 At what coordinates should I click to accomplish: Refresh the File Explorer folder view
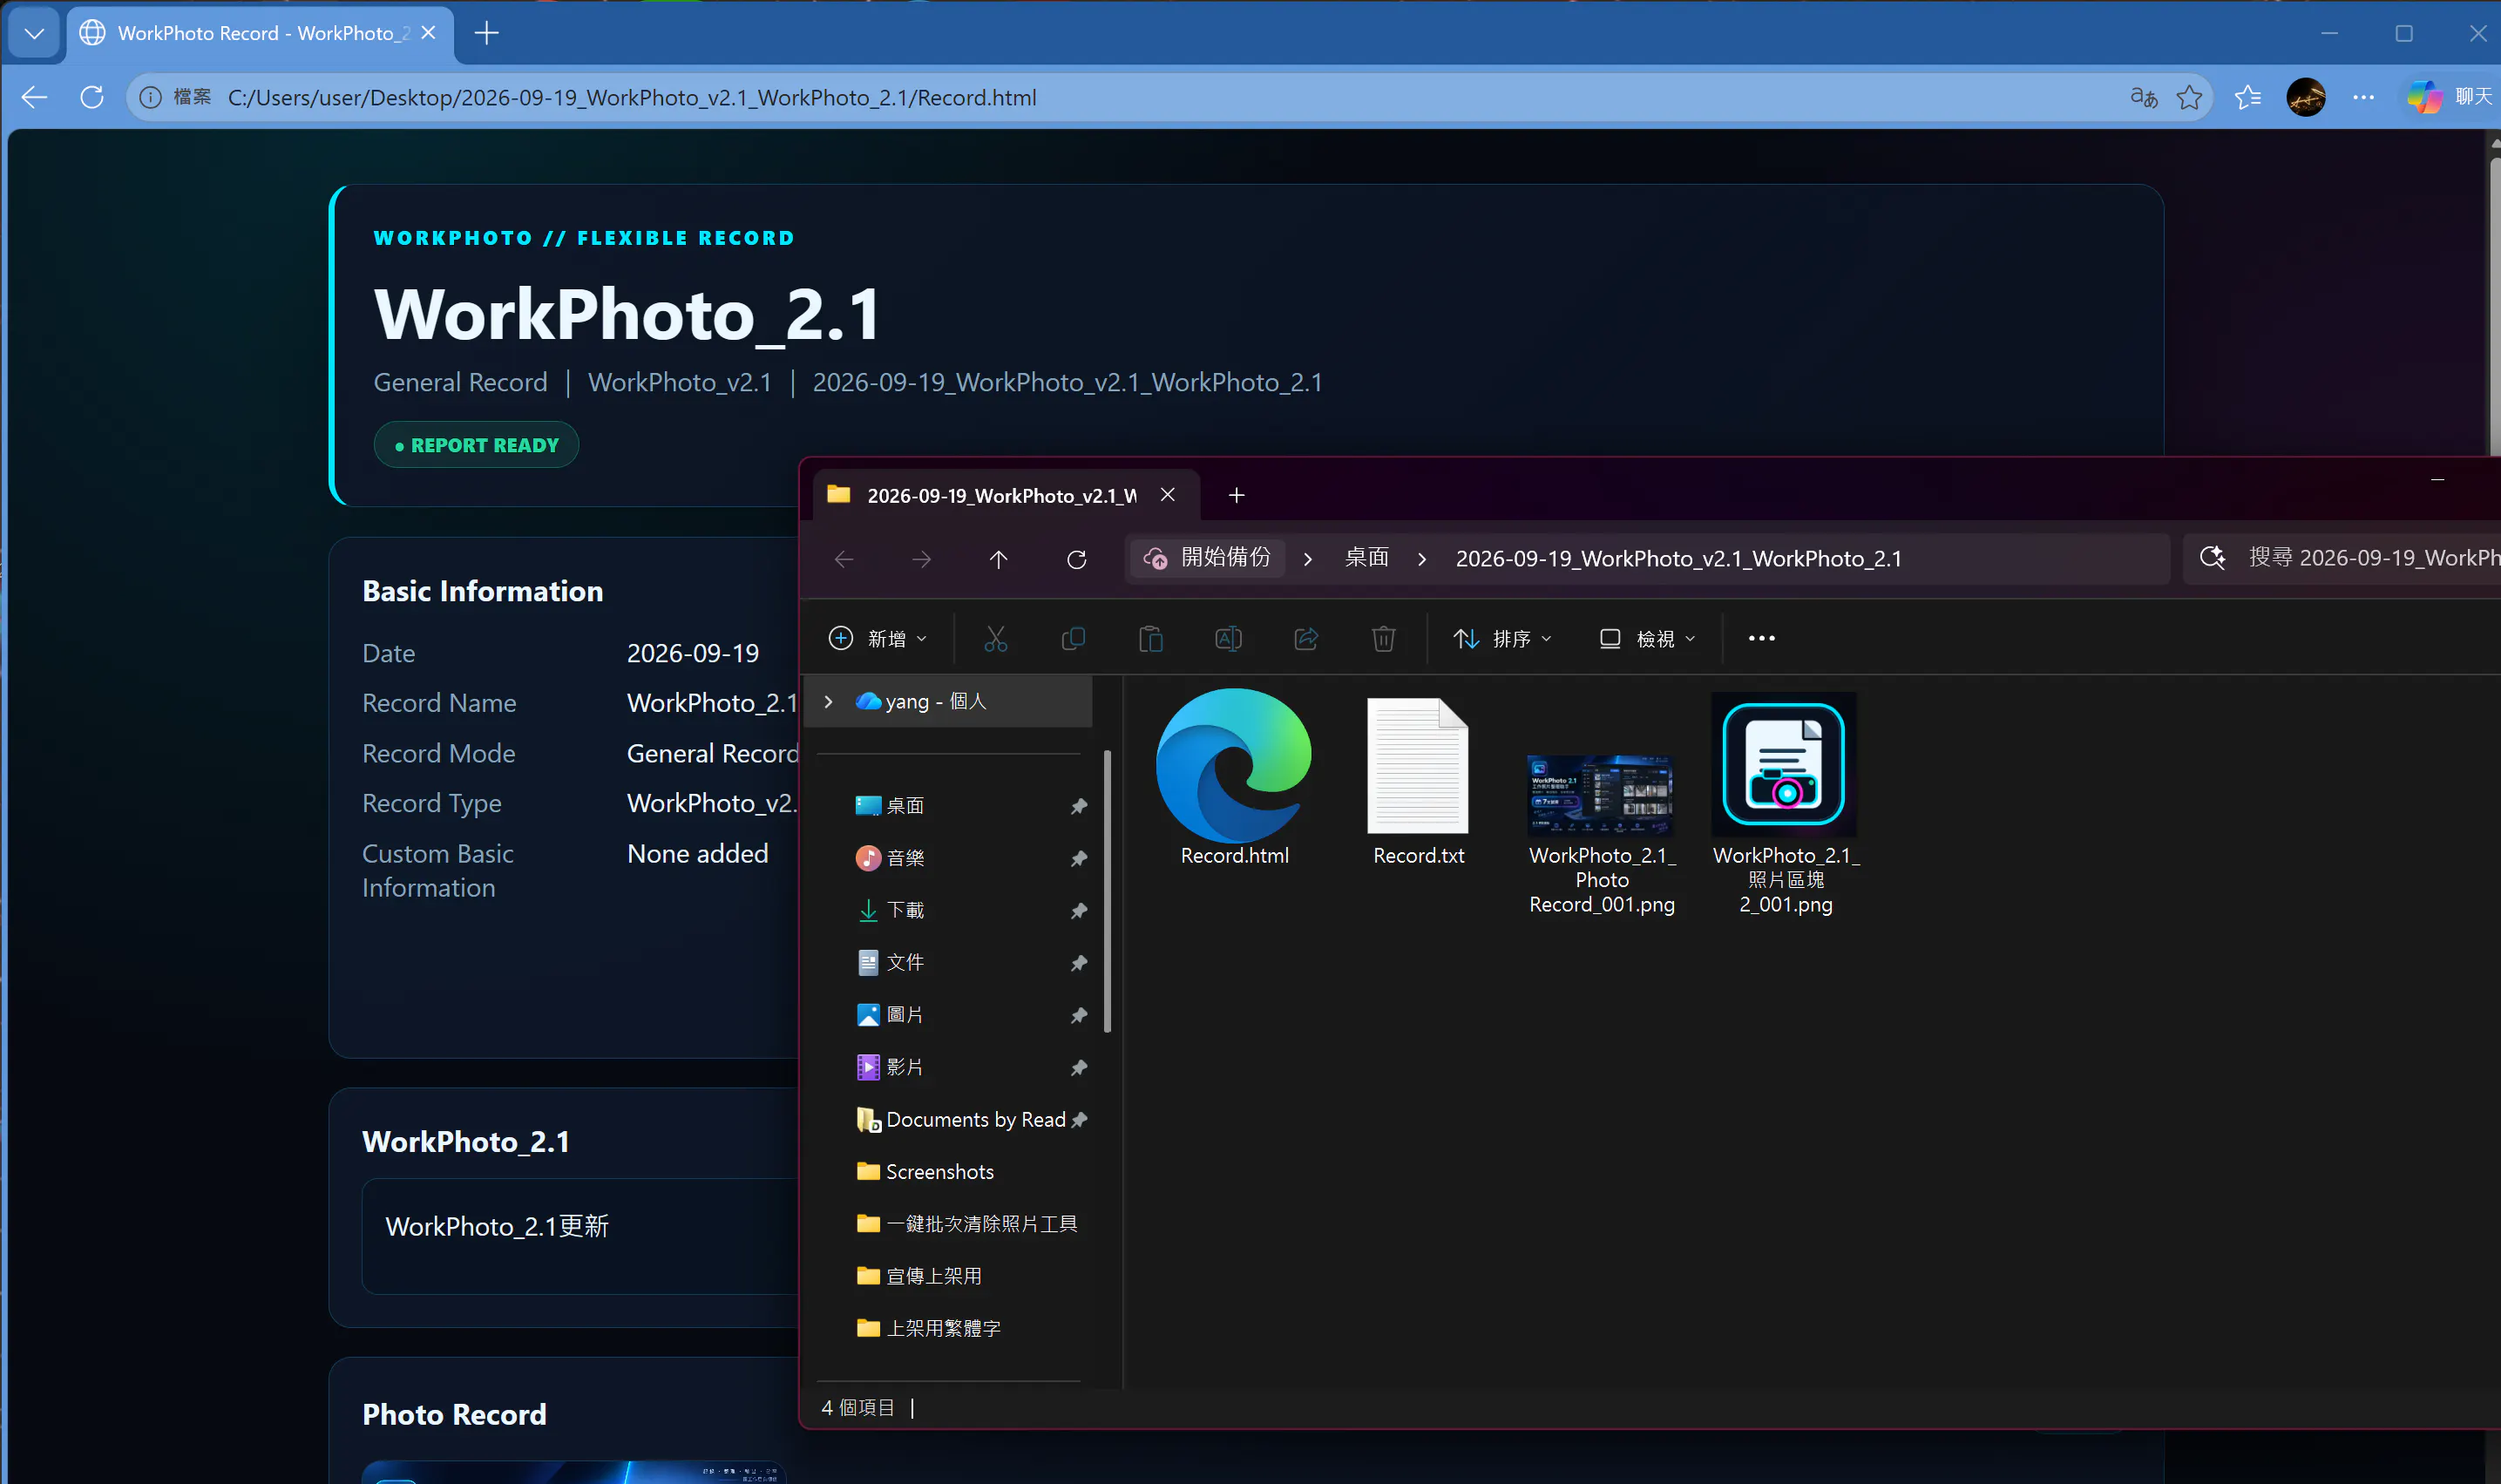[1077, 559]
